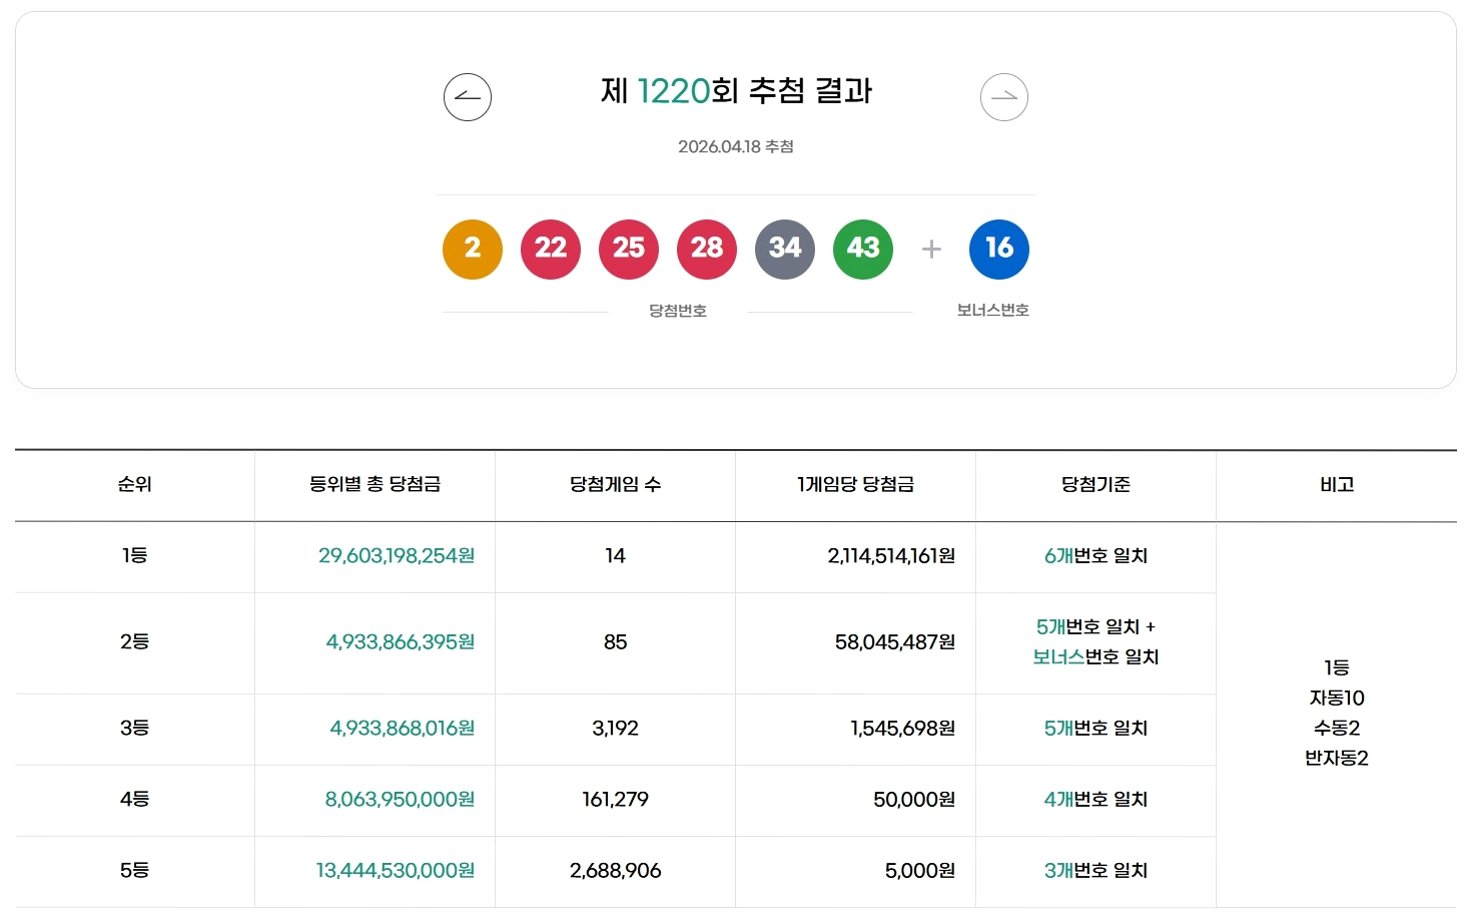Click the red ball number 22
The image size is (1472, 915).
click(550, 249)
